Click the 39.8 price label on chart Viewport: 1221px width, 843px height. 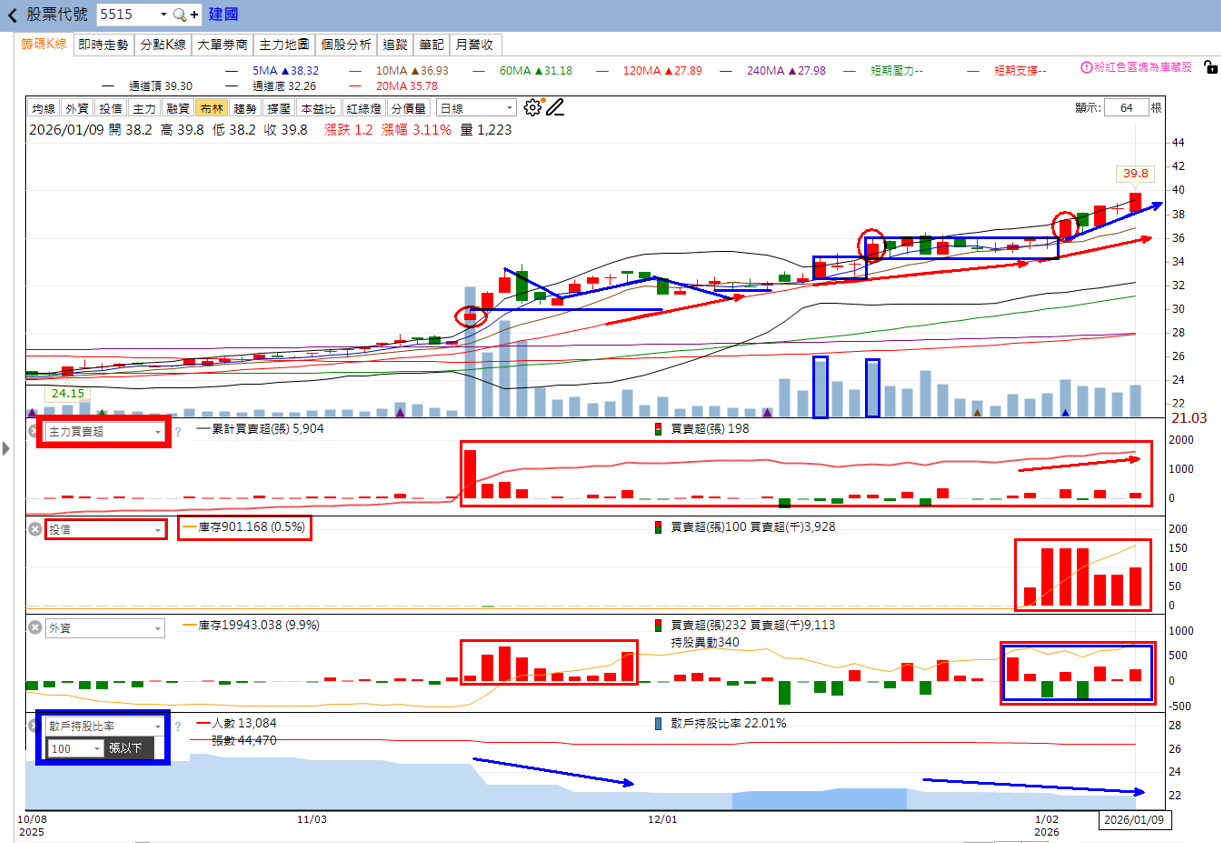tap(1135, 173)
